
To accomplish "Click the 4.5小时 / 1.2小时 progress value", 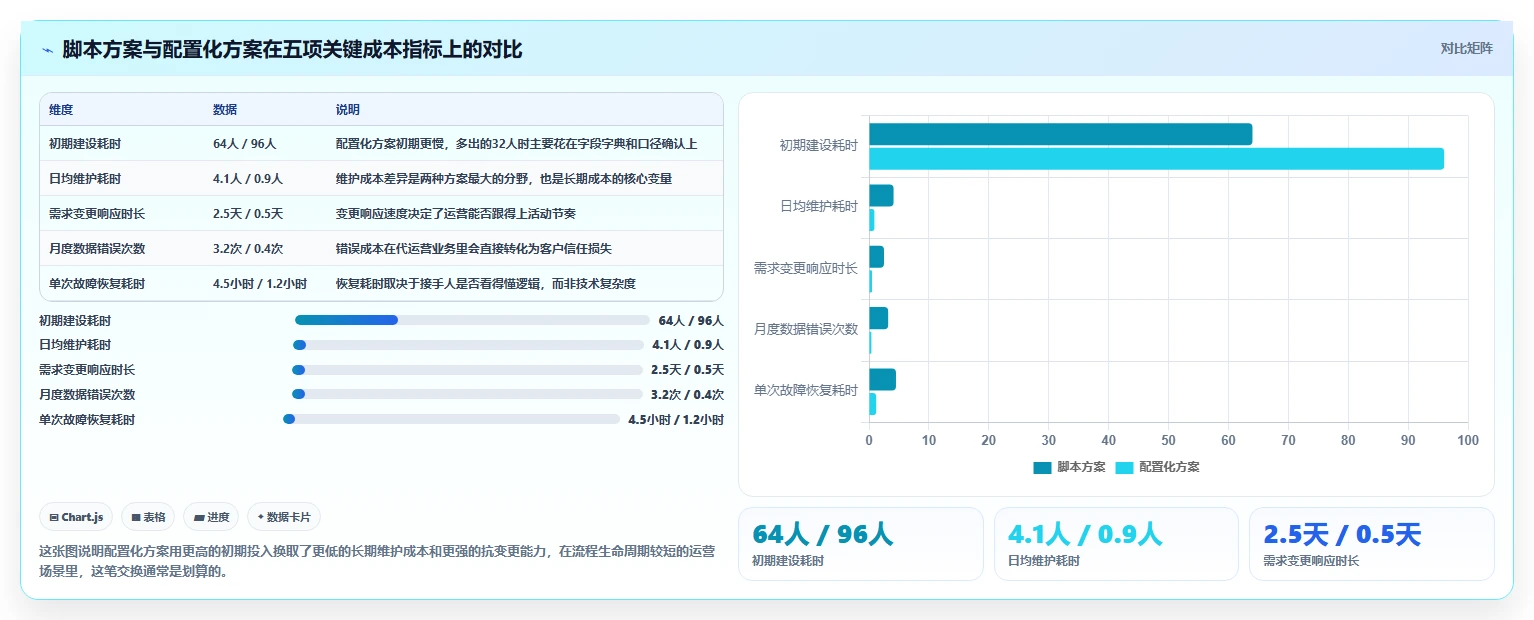I will point(676,420).
